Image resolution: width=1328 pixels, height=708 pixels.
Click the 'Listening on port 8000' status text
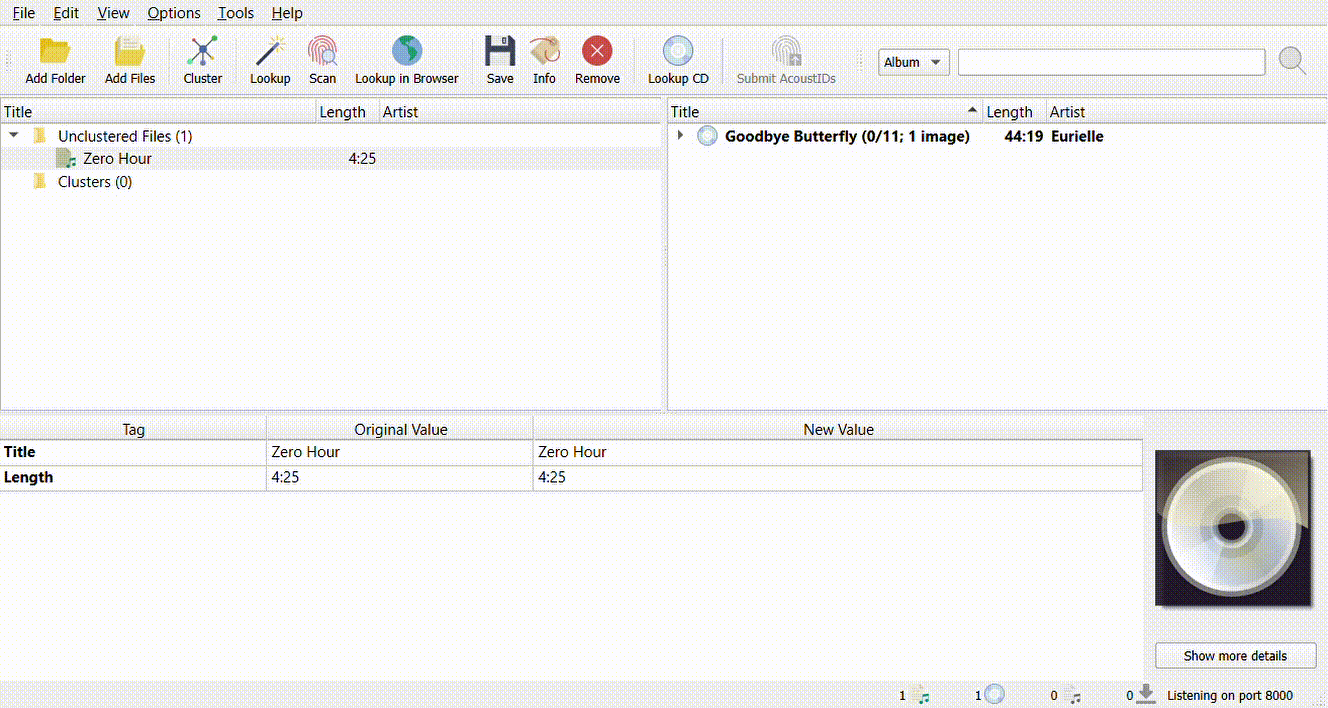(1230, 695)
